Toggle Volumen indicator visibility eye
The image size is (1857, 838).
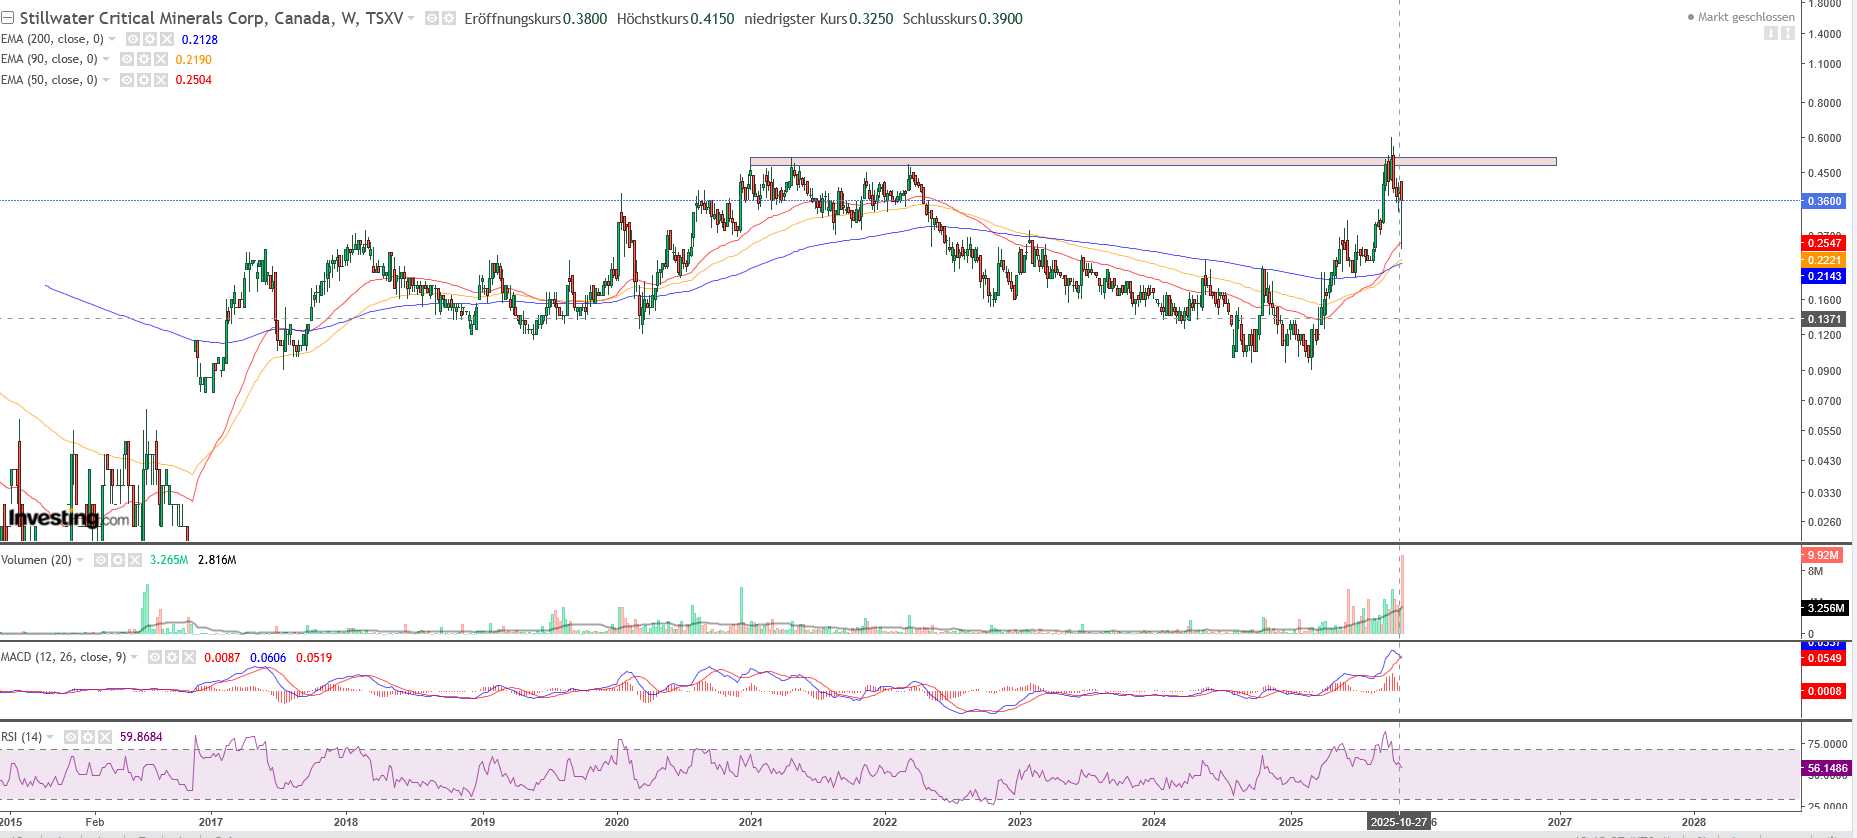click(101, 560)
